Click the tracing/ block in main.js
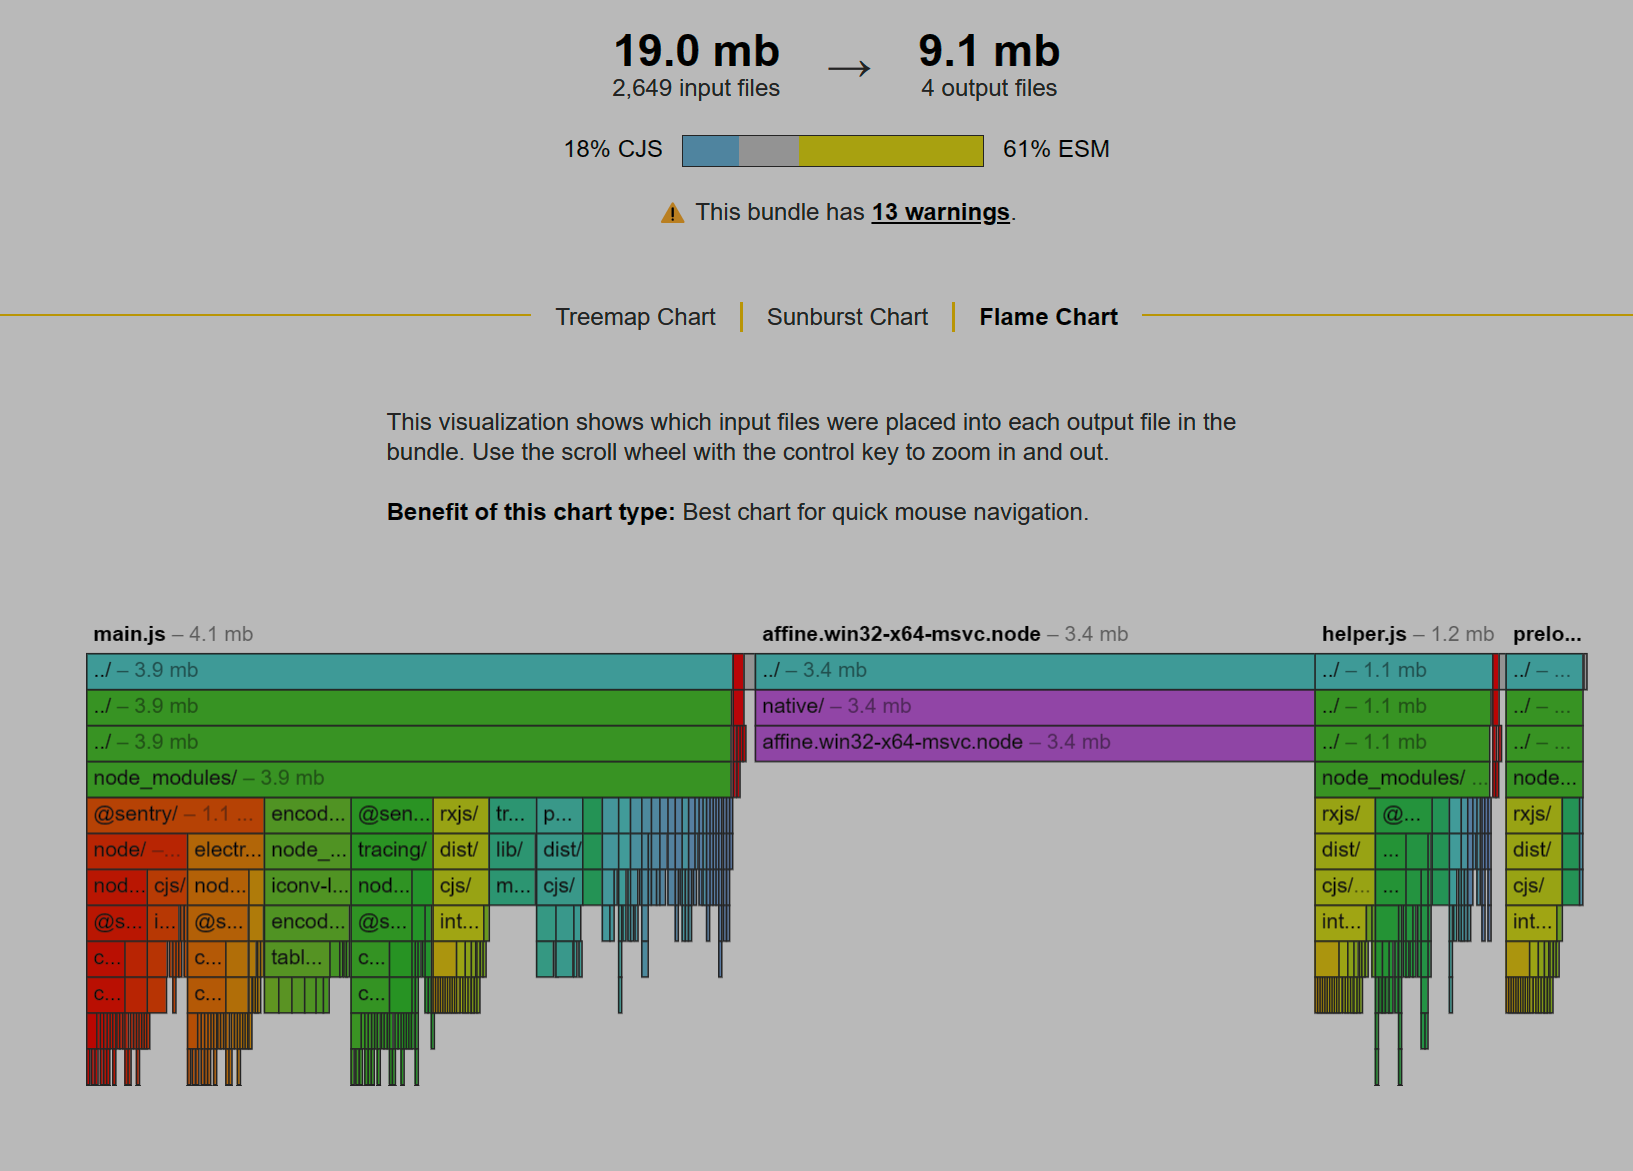Image resolution: width=1633 pixels, height=1171 pixels. pyautogui.click(x=391, y=850)
